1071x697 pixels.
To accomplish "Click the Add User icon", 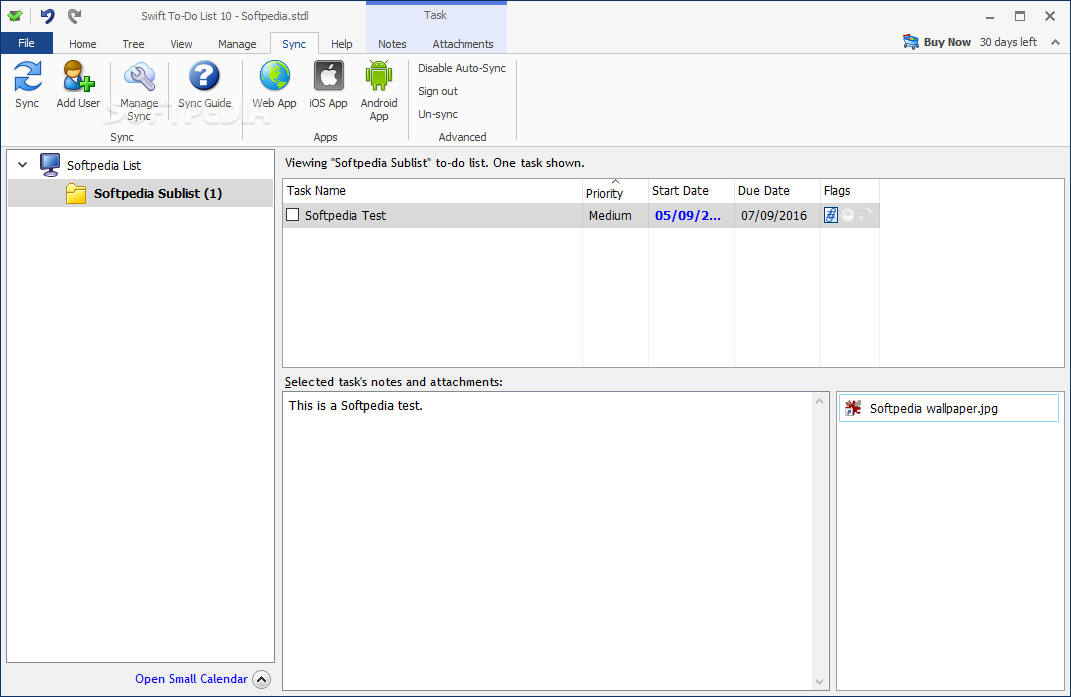I will (x=78, y=76).
